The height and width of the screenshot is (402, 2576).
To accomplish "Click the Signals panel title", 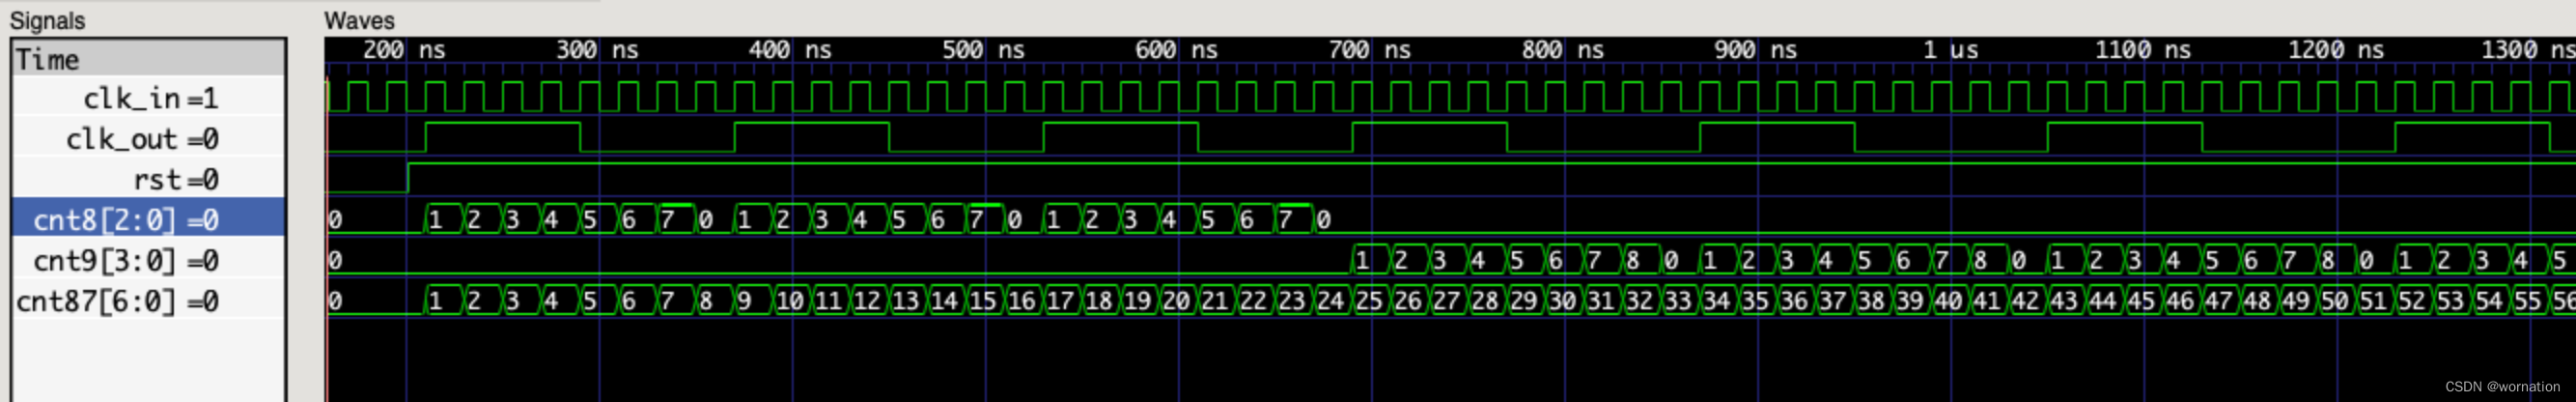I will (47, 20).
